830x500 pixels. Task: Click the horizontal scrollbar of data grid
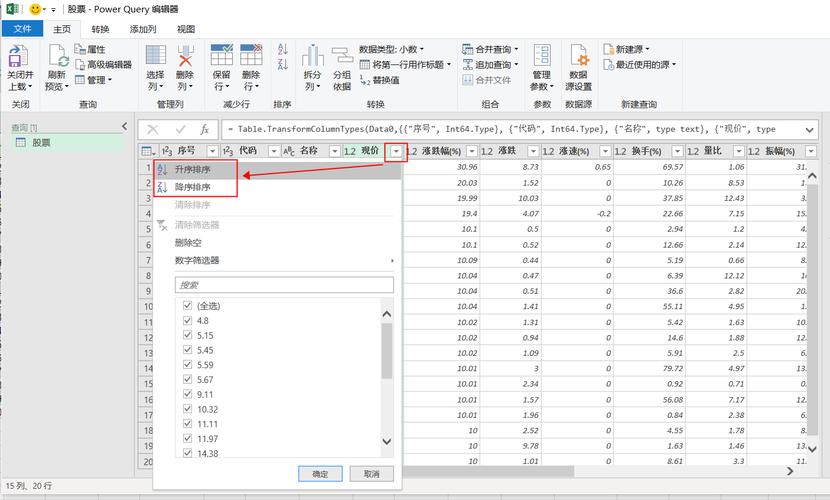488,470
